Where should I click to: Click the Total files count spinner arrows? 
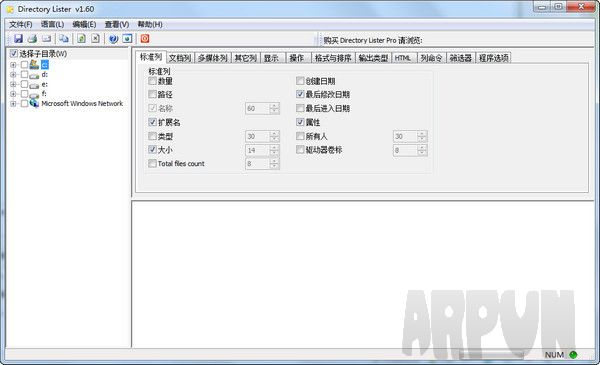274,164
